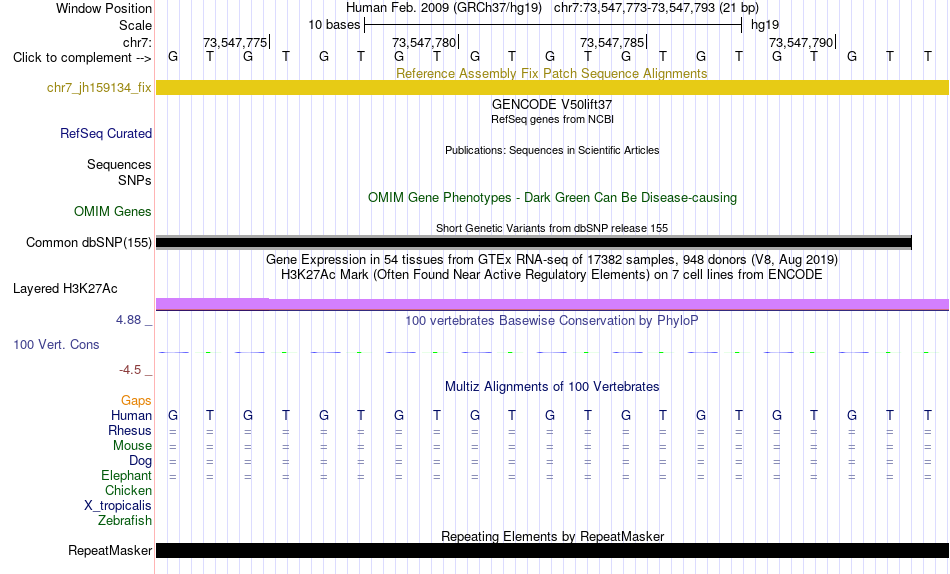Click Short Genetic Variants from dbSNP title

552,229
